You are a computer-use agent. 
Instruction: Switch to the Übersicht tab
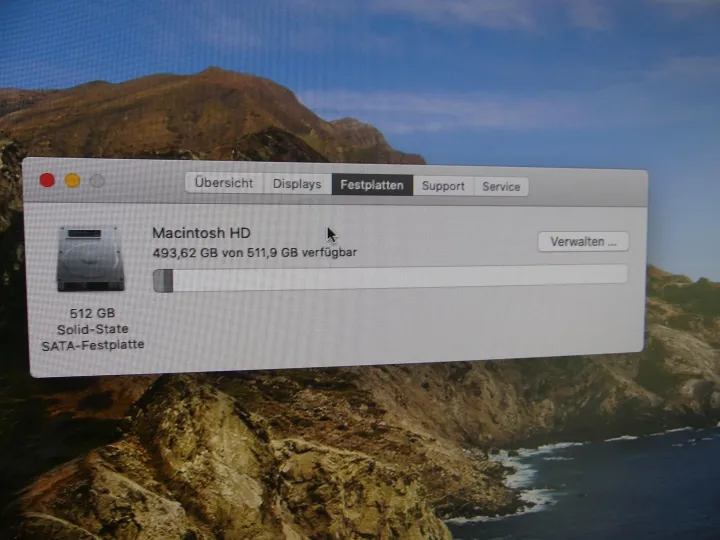coord(224,183)
